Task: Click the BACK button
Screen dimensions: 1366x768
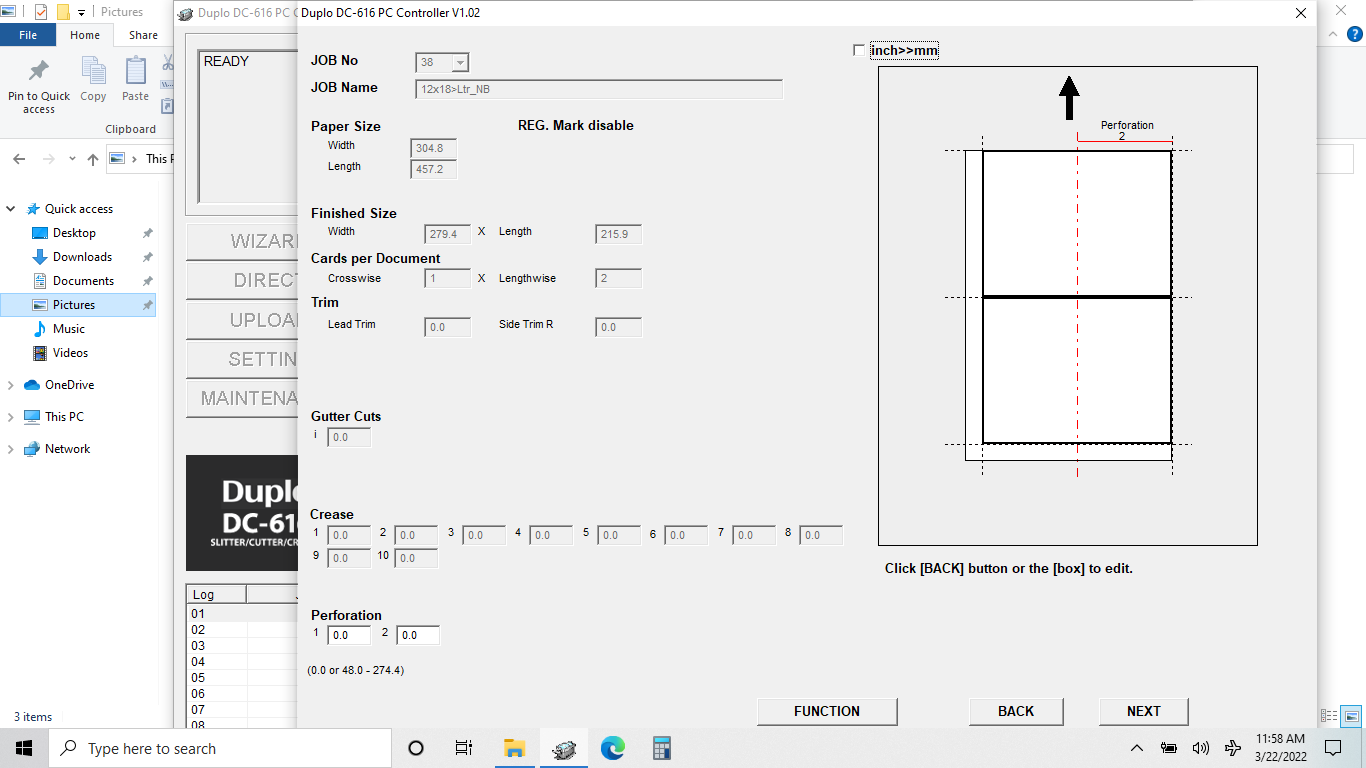Action: coord(1016,711)
